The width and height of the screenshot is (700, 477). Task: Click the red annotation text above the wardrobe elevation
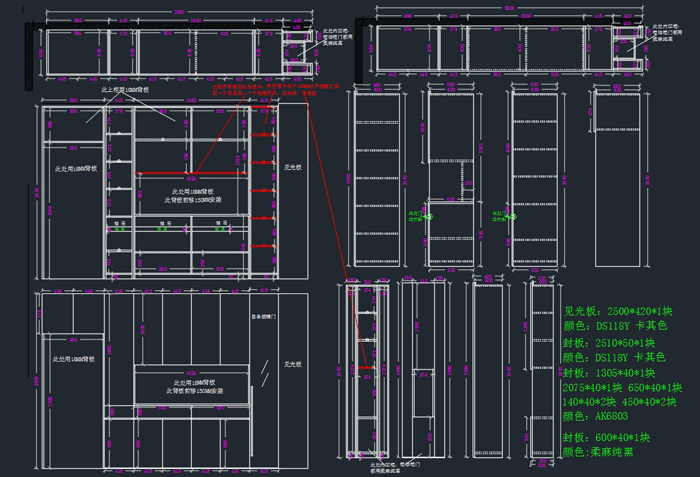click(x=277, y=90)
